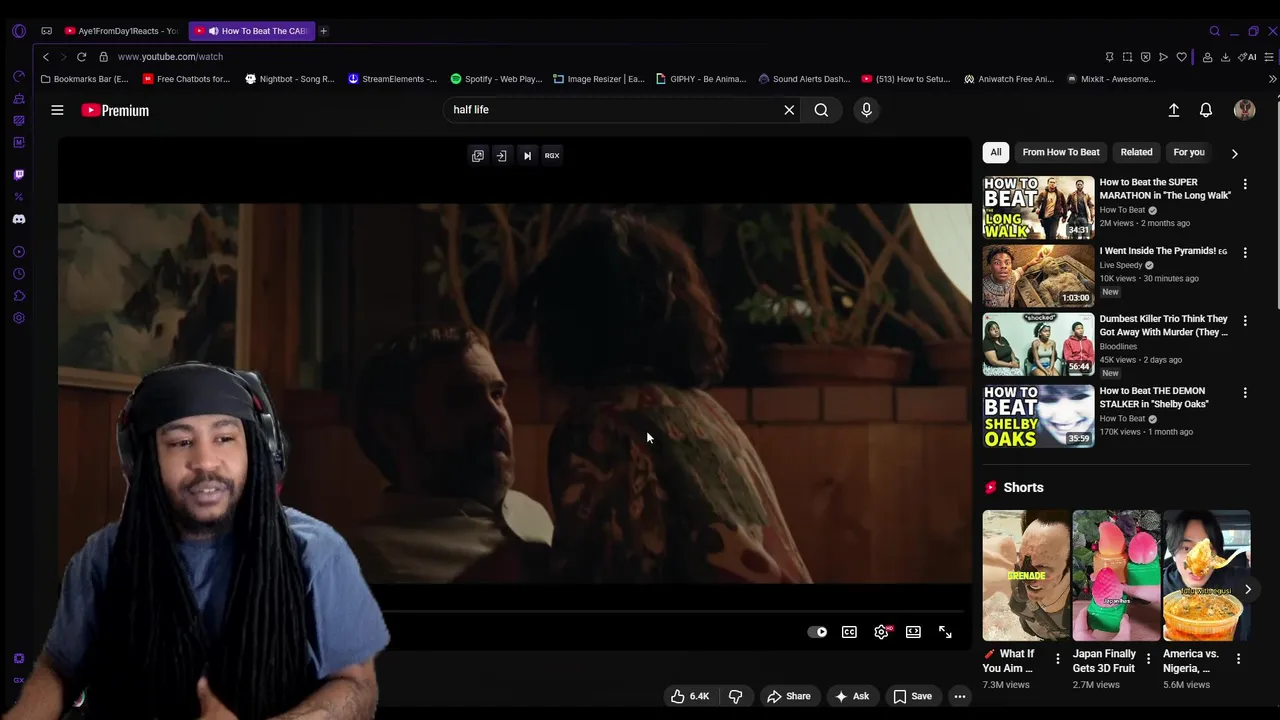Go back in browser history
This screenshot has width=1280, height=720.
(x=45, y=57)
